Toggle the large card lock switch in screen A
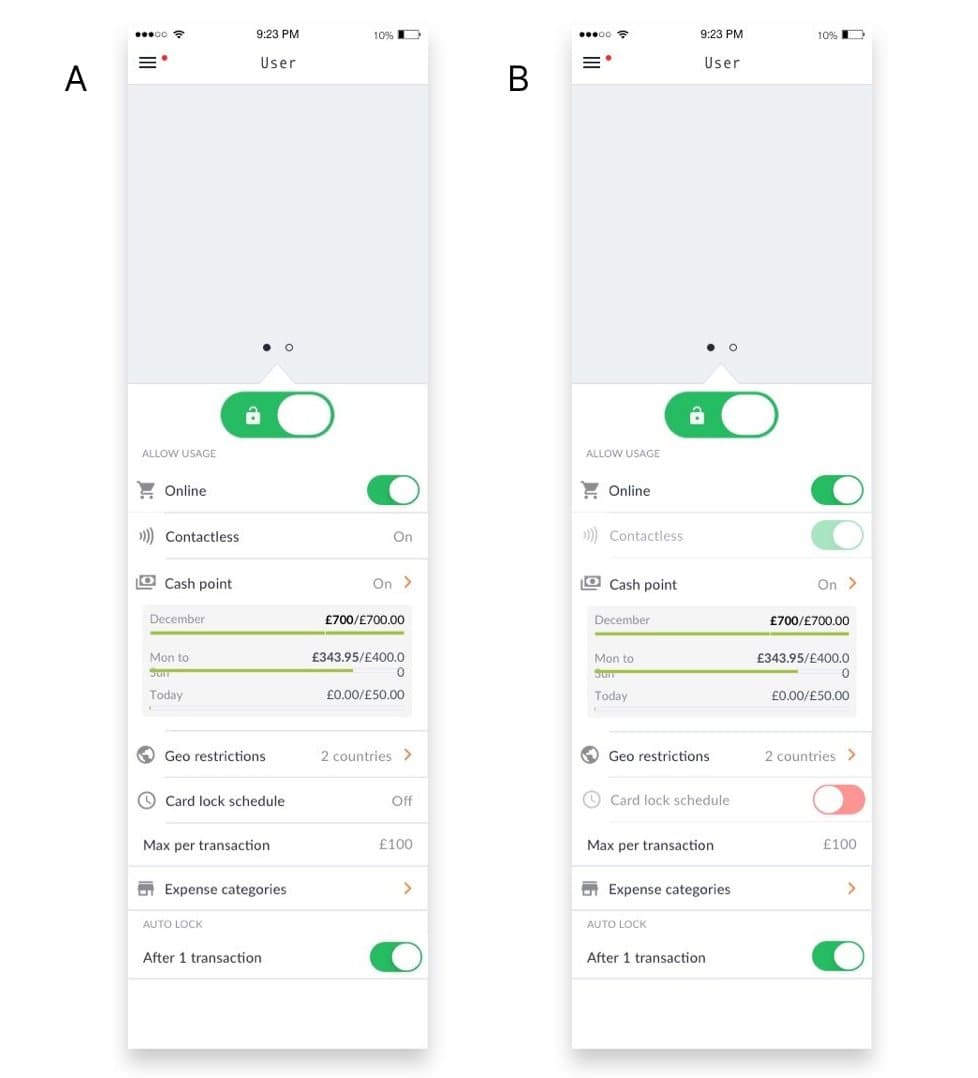Viewport: 978px width, 1078px height. point(277,415)
